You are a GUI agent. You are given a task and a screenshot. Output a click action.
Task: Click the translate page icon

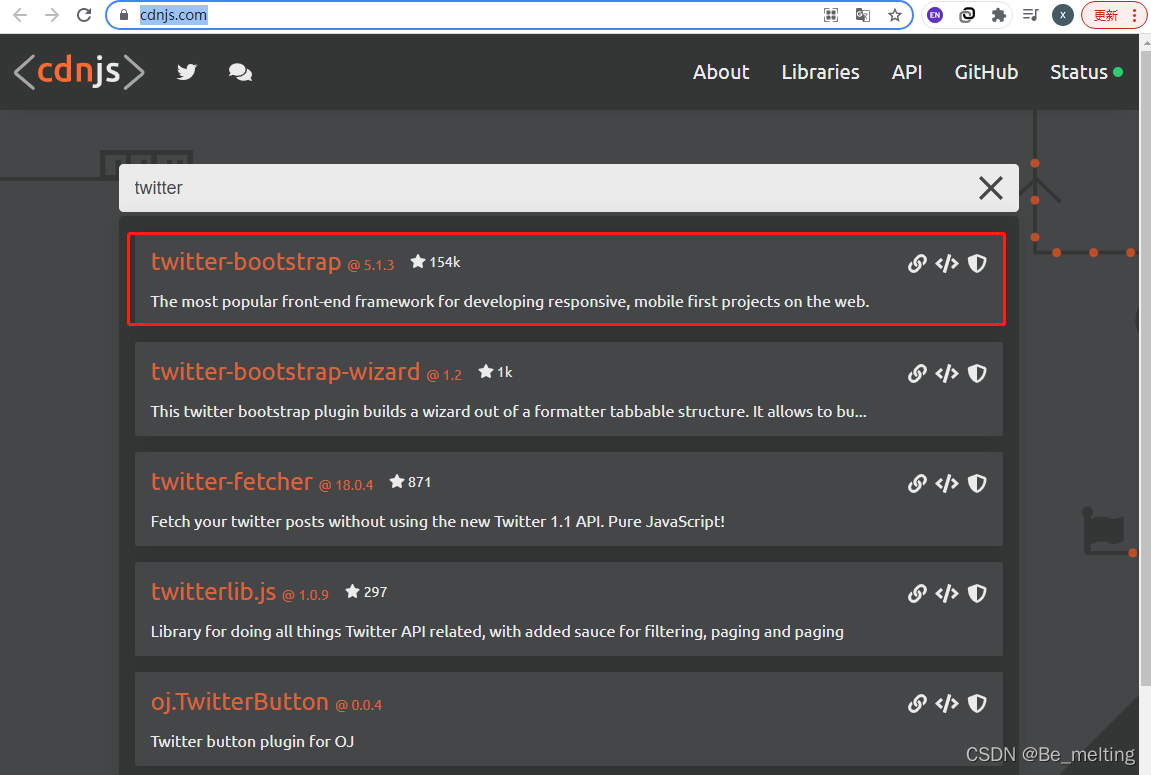863,15
